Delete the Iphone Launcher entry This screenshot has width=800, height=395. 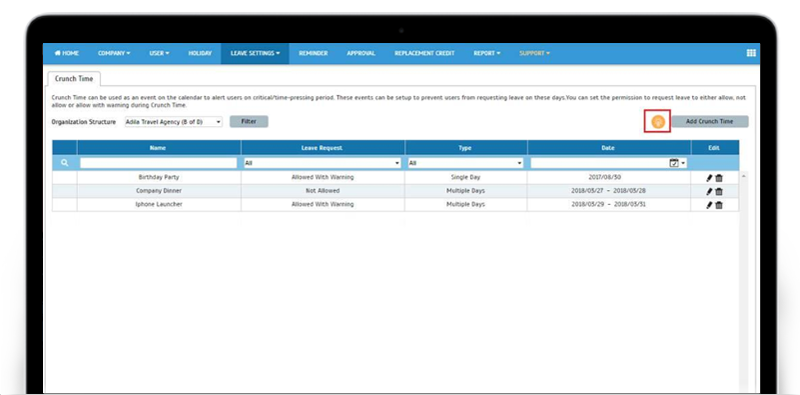coord(719,205)
